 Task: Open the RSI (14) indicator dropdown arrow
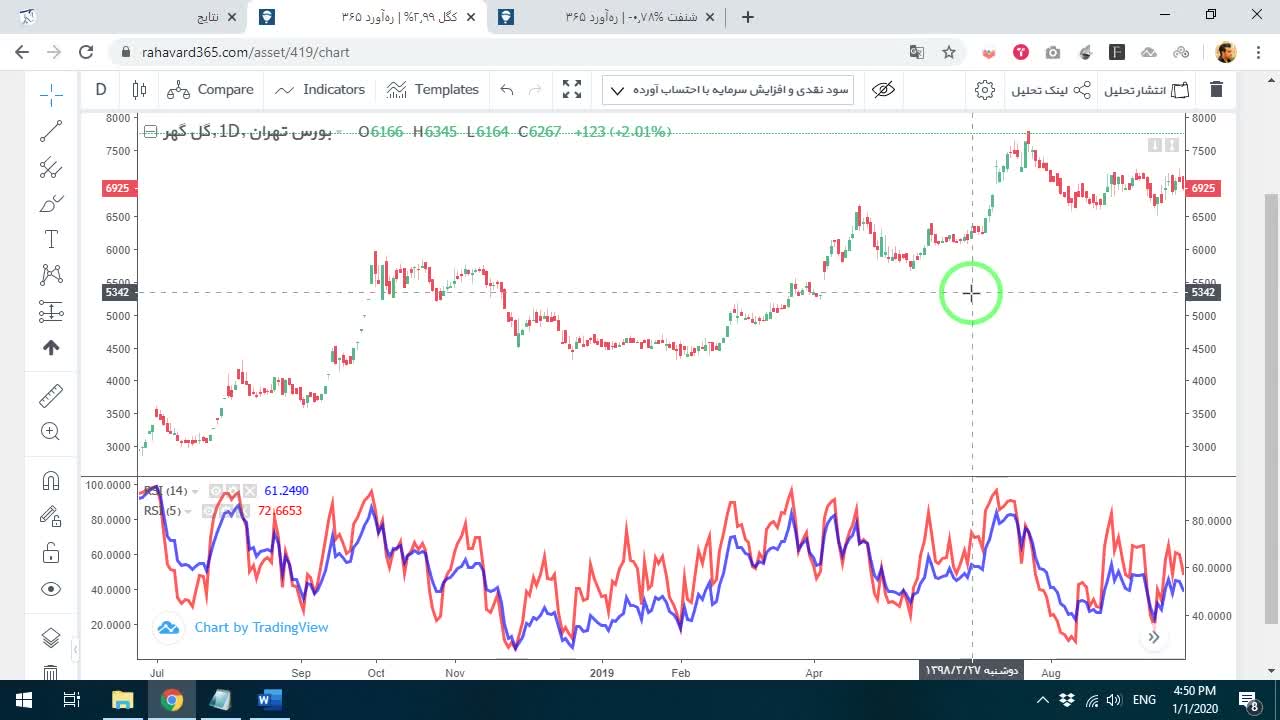click(195, 492)
